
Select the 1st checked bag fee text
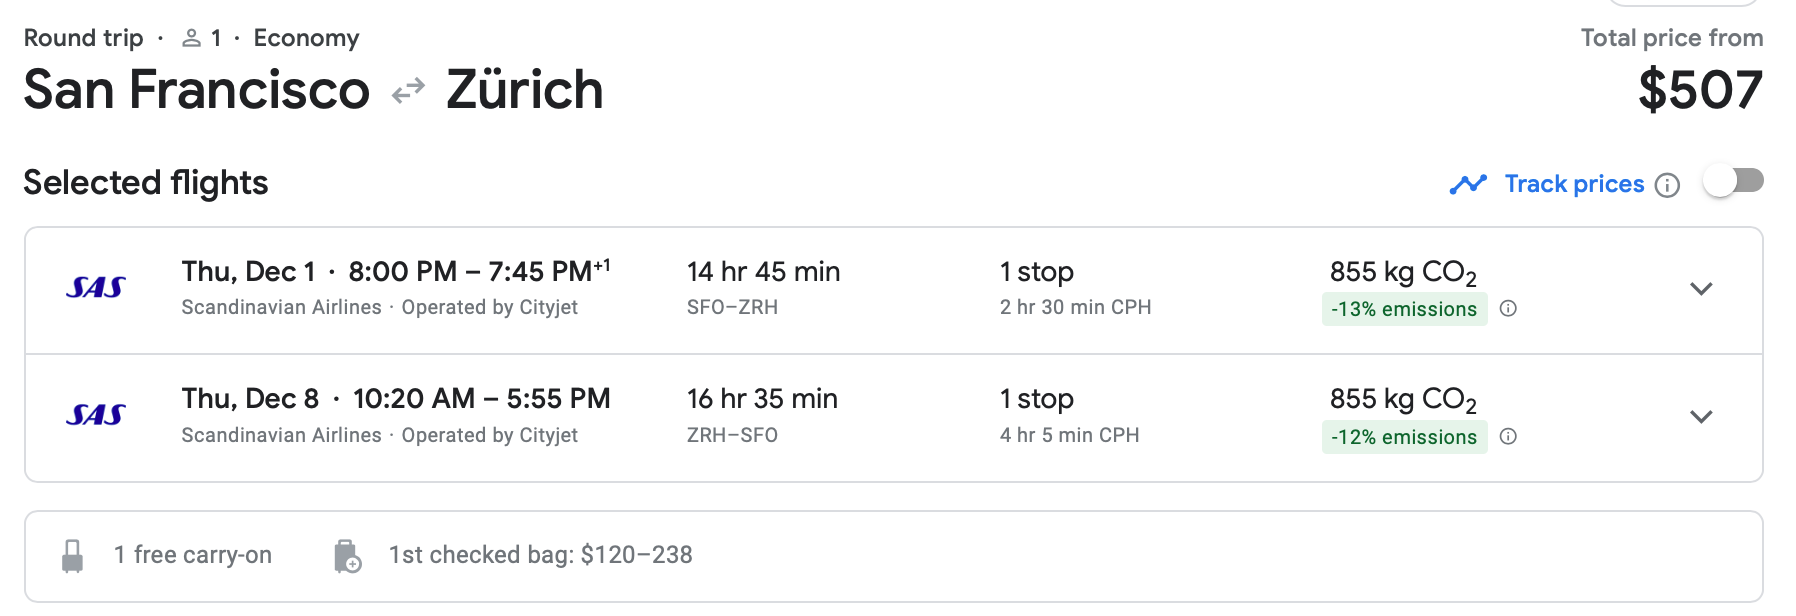click(540, 555)
